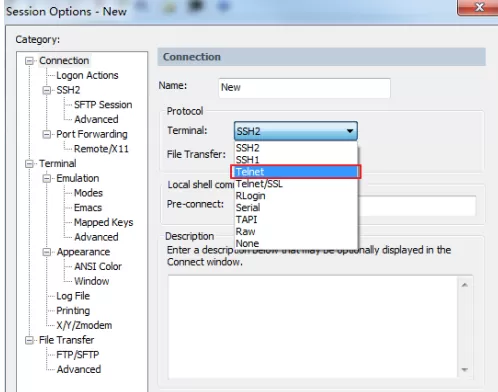Screen dimensions: 498x392
Task: Select SSH2 category in tree
Action: tap(68, 90)
